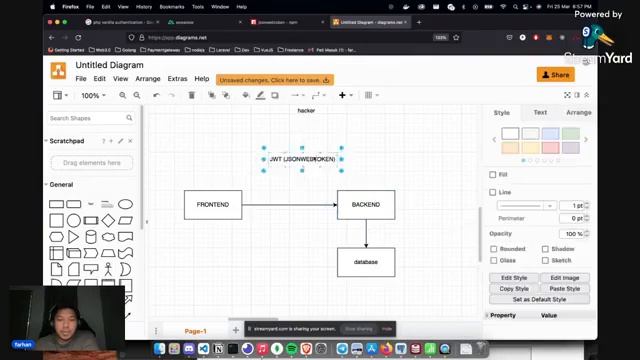
Task: Enable the Line checkbox
Action: click(493, 192)
